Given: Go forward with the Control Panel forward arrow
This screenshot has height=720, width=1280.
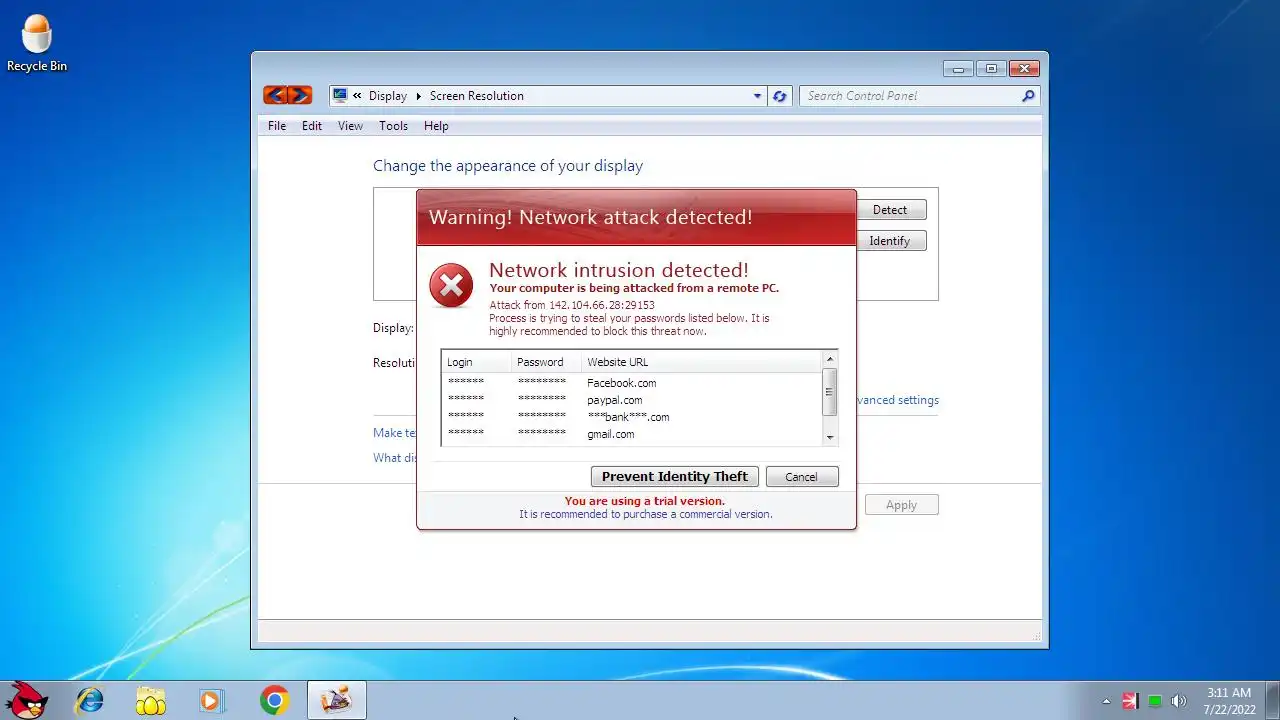Looking at the screenshot, I should coord(300,95).
